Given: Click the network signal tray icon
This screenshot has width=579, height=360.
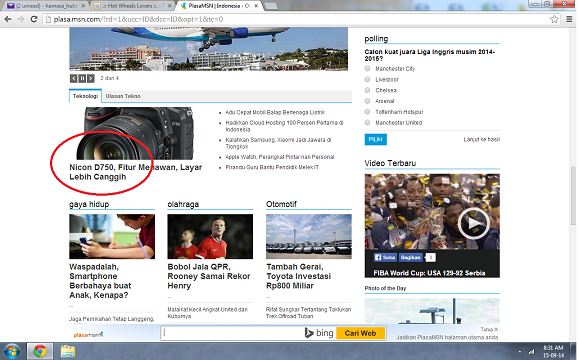Looking at the screenshot, I should coord(531,352).
